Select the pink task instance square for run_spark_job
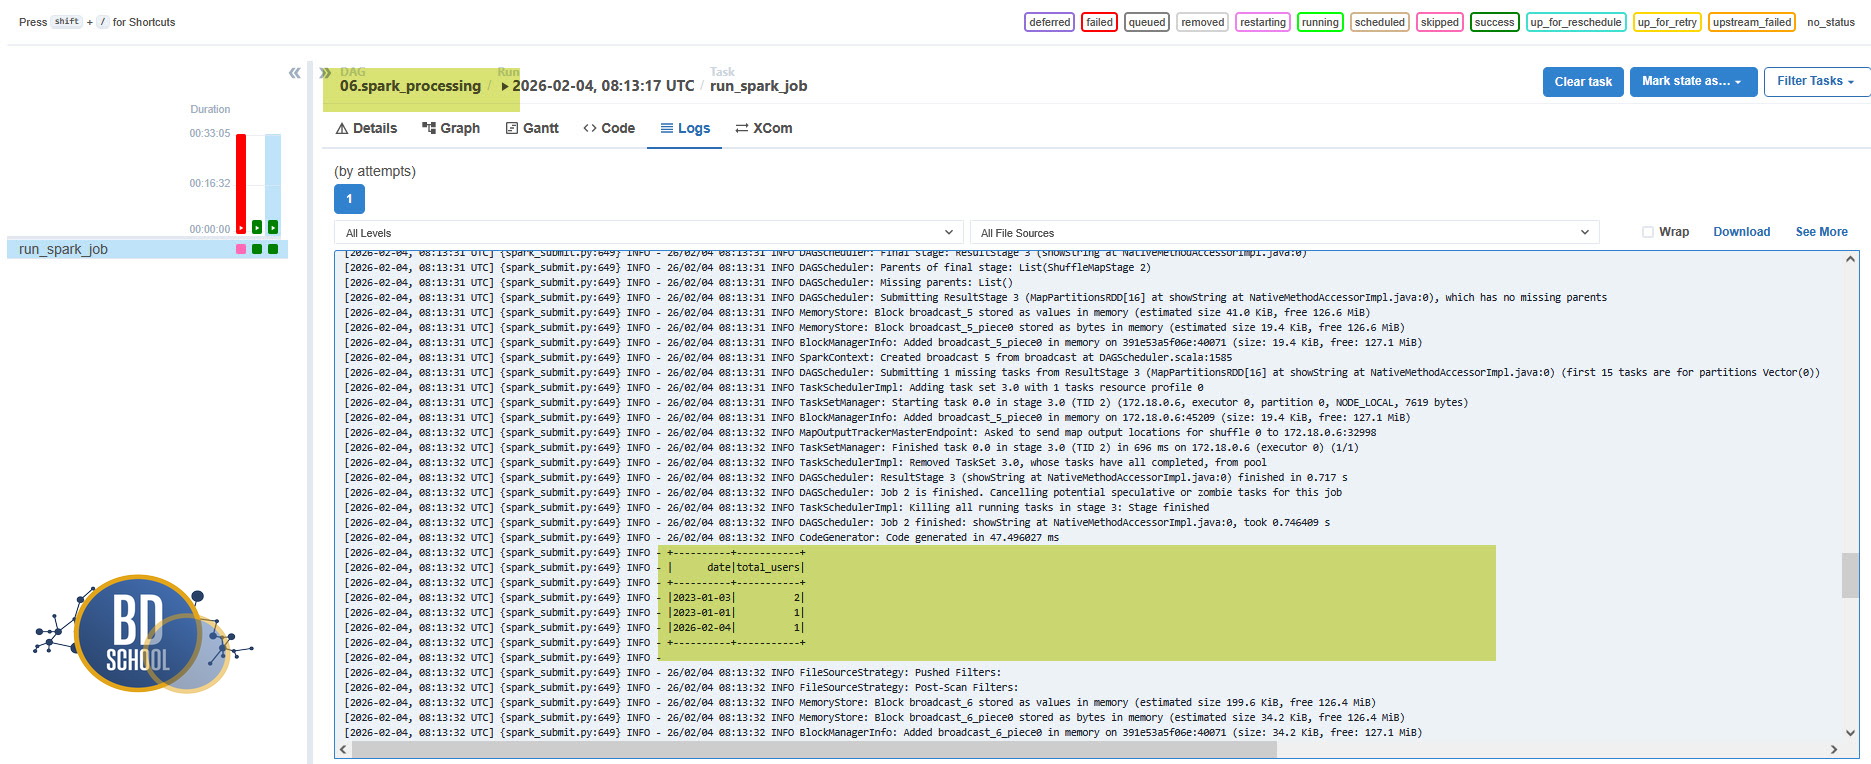 click(x=241, y=249)
